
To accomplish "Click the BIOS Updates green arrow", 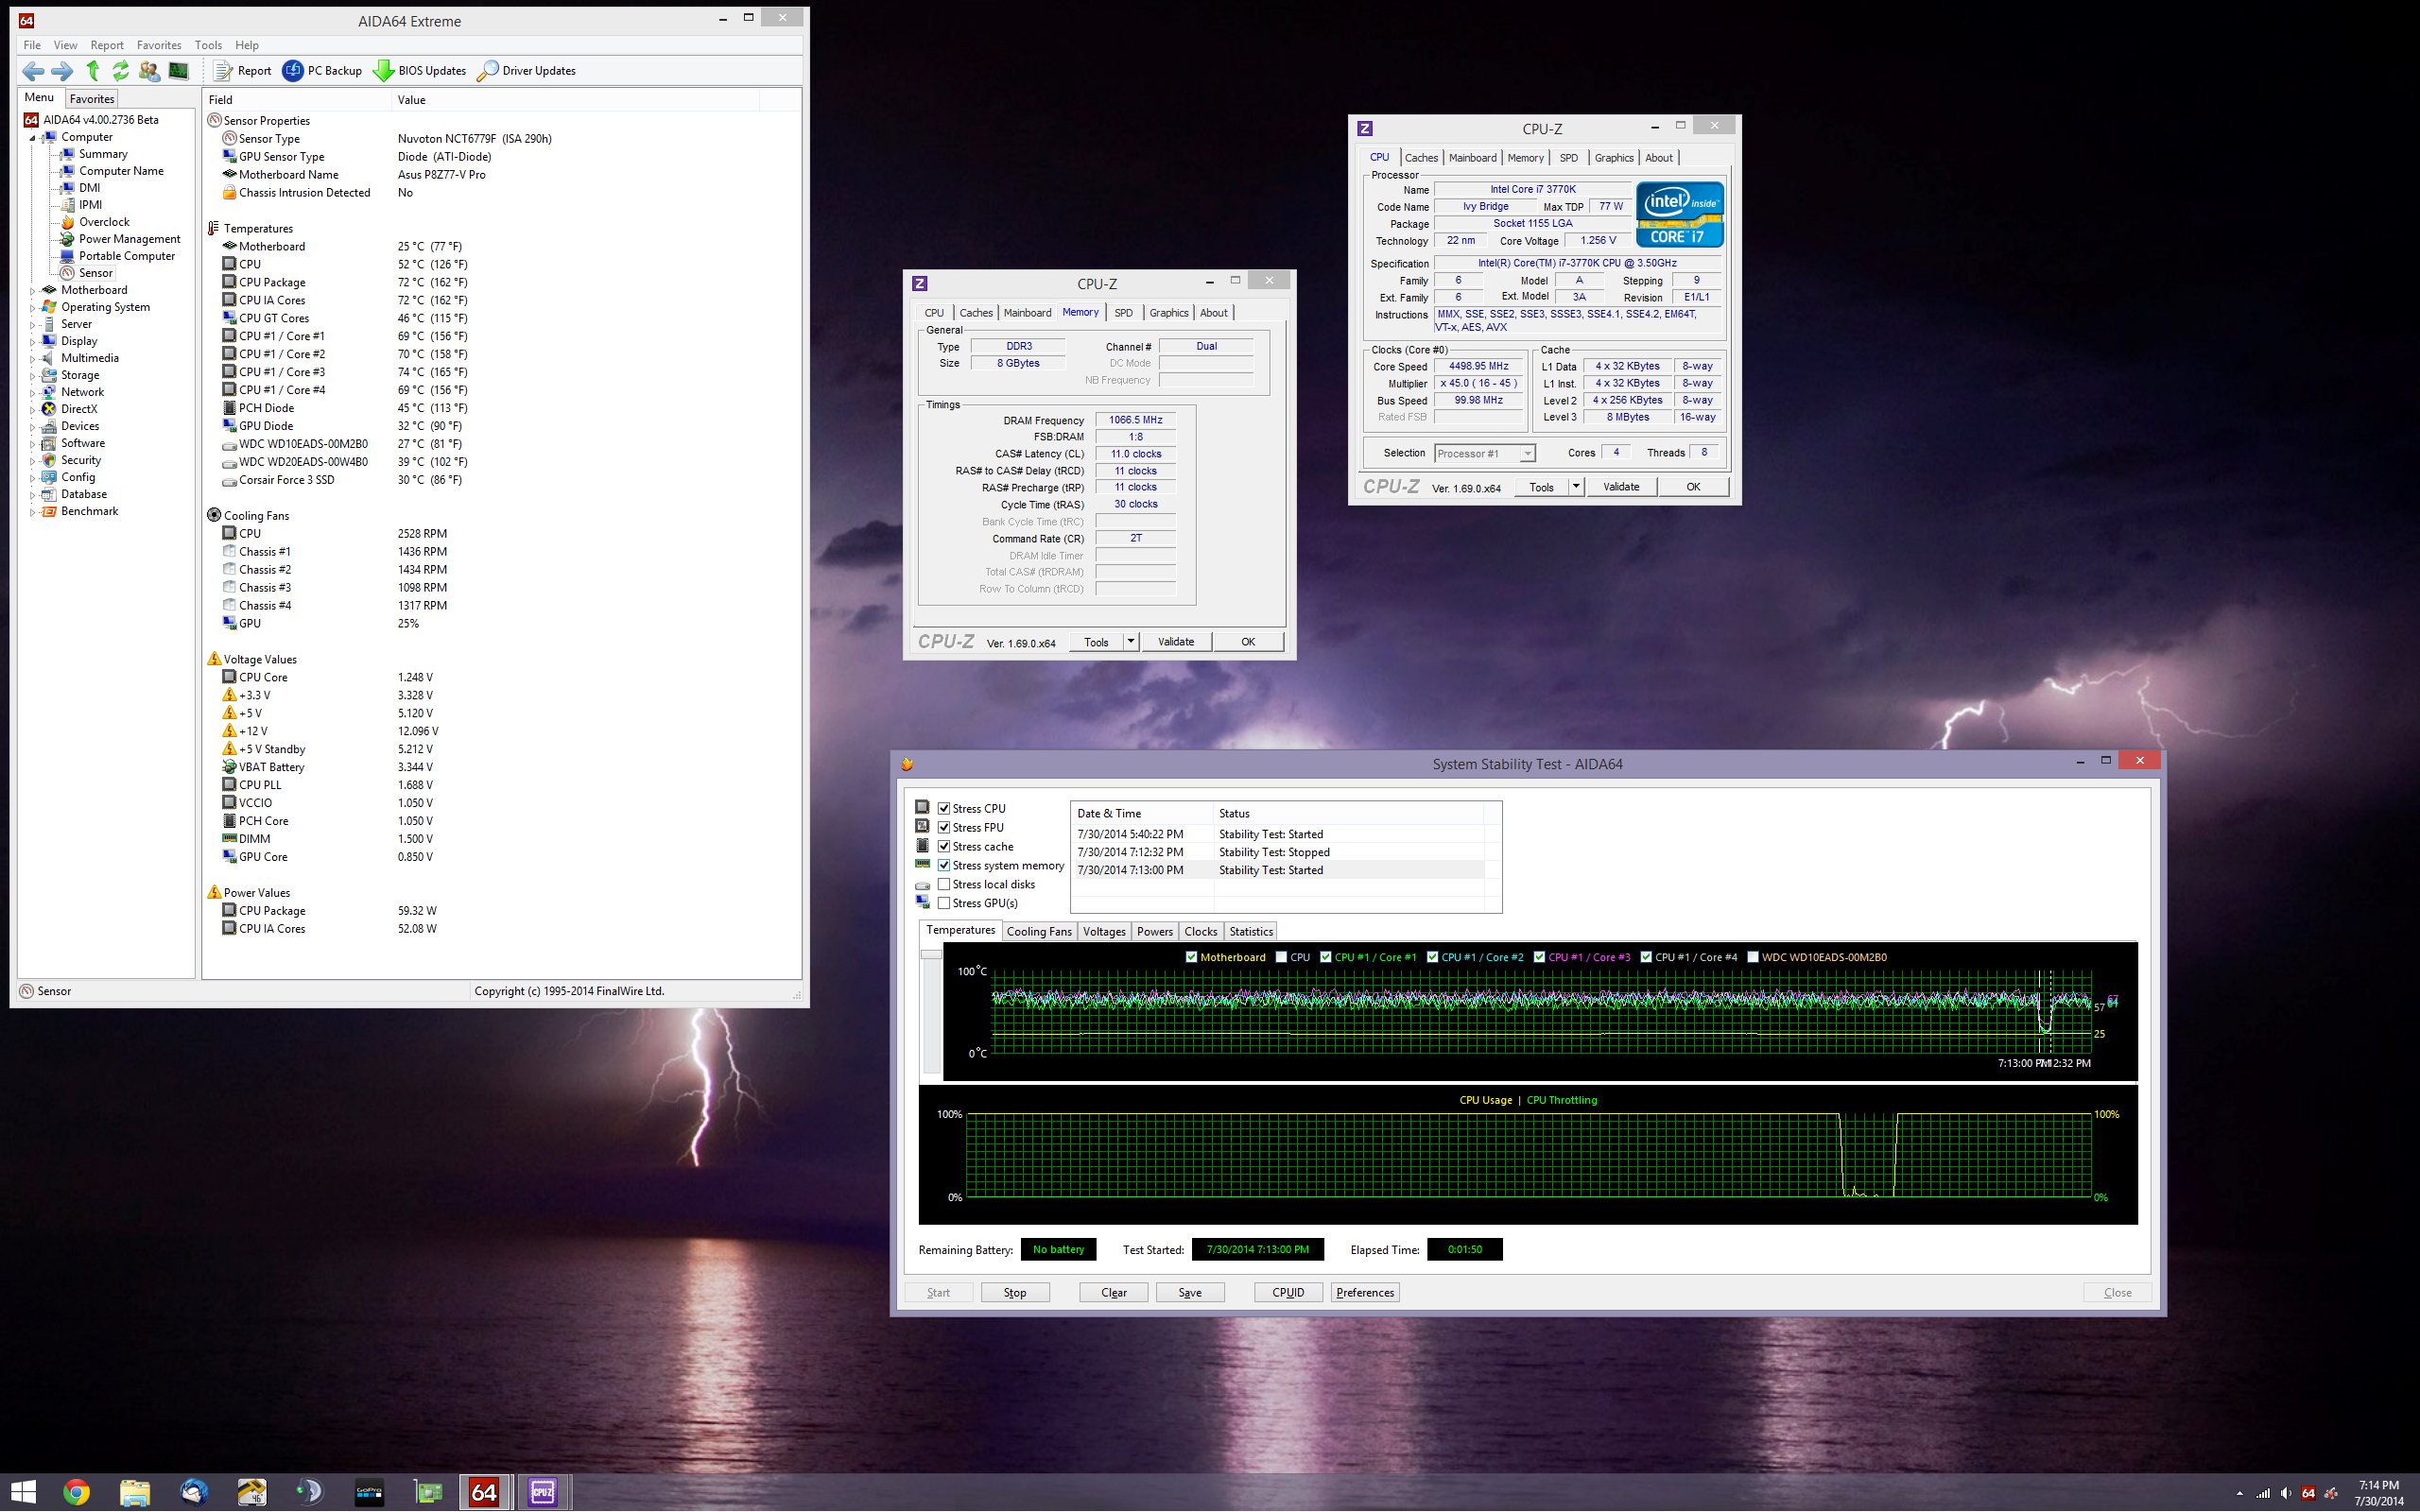I will (383, 70).
